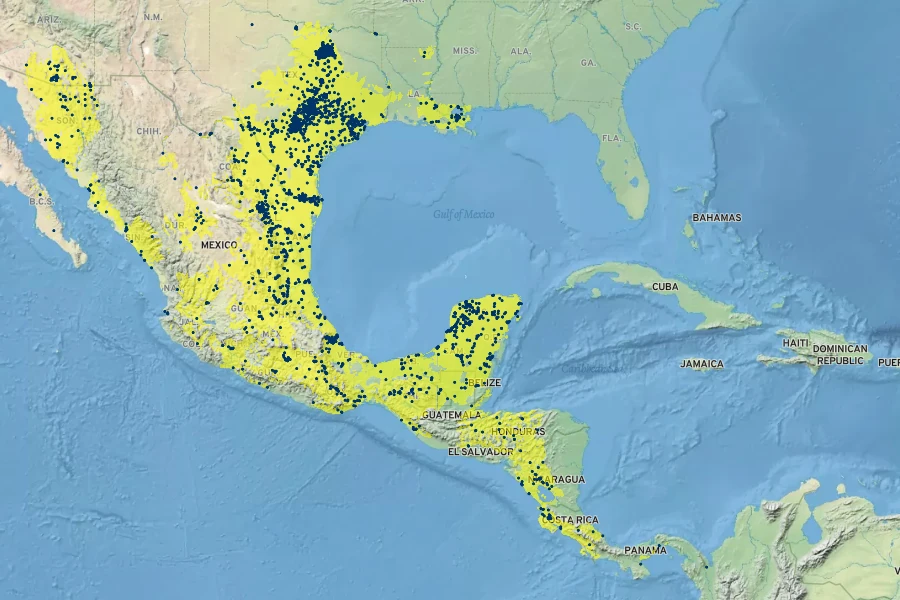This screenshot has height=600, width=900.
Task: Click the Gulf of Mexico text
Action: [x=464, y=214]
